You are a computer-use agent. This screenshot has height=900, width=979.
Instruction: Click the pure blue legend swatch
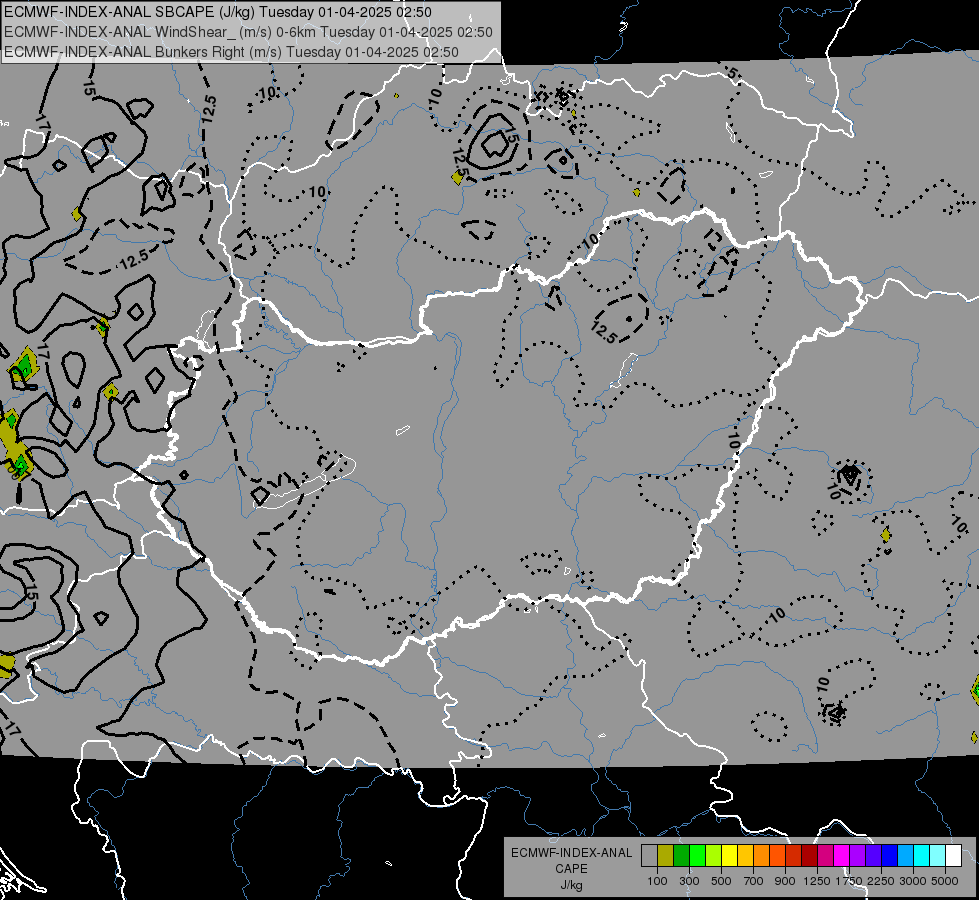pyautogui.click(x=890, y=856)
